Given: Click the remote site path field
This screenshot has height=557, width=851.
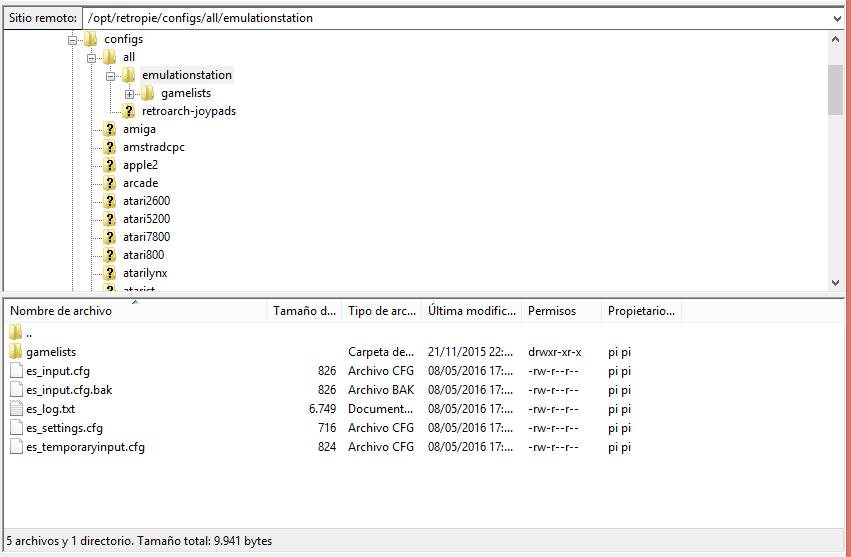Looking at the screenshot, I should tap(456, 18).
